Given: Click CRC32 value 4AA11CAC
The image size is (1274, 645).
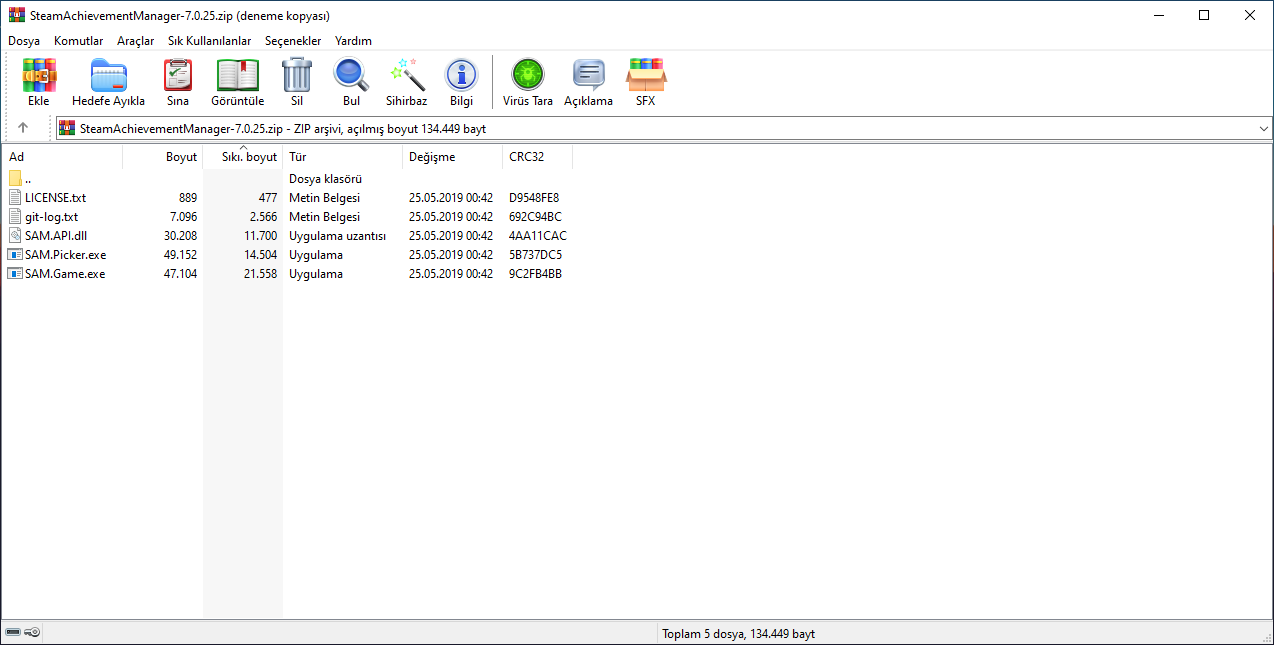Looking at the screenshot, I should 537,236.
